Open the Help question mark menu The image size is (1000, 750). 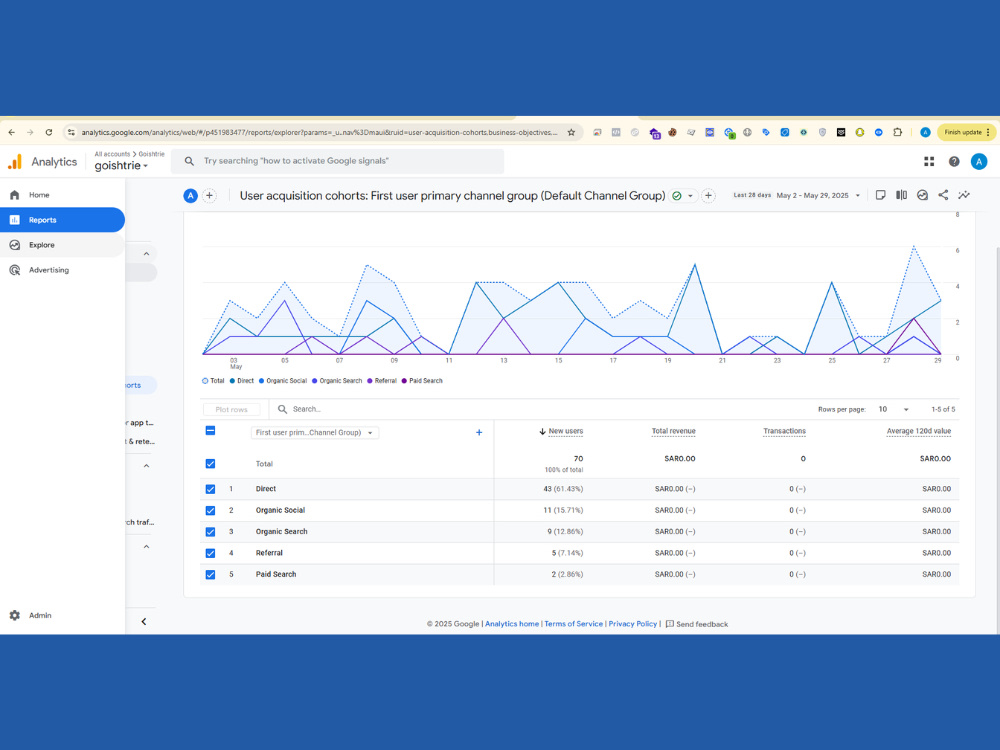(953, 161)
